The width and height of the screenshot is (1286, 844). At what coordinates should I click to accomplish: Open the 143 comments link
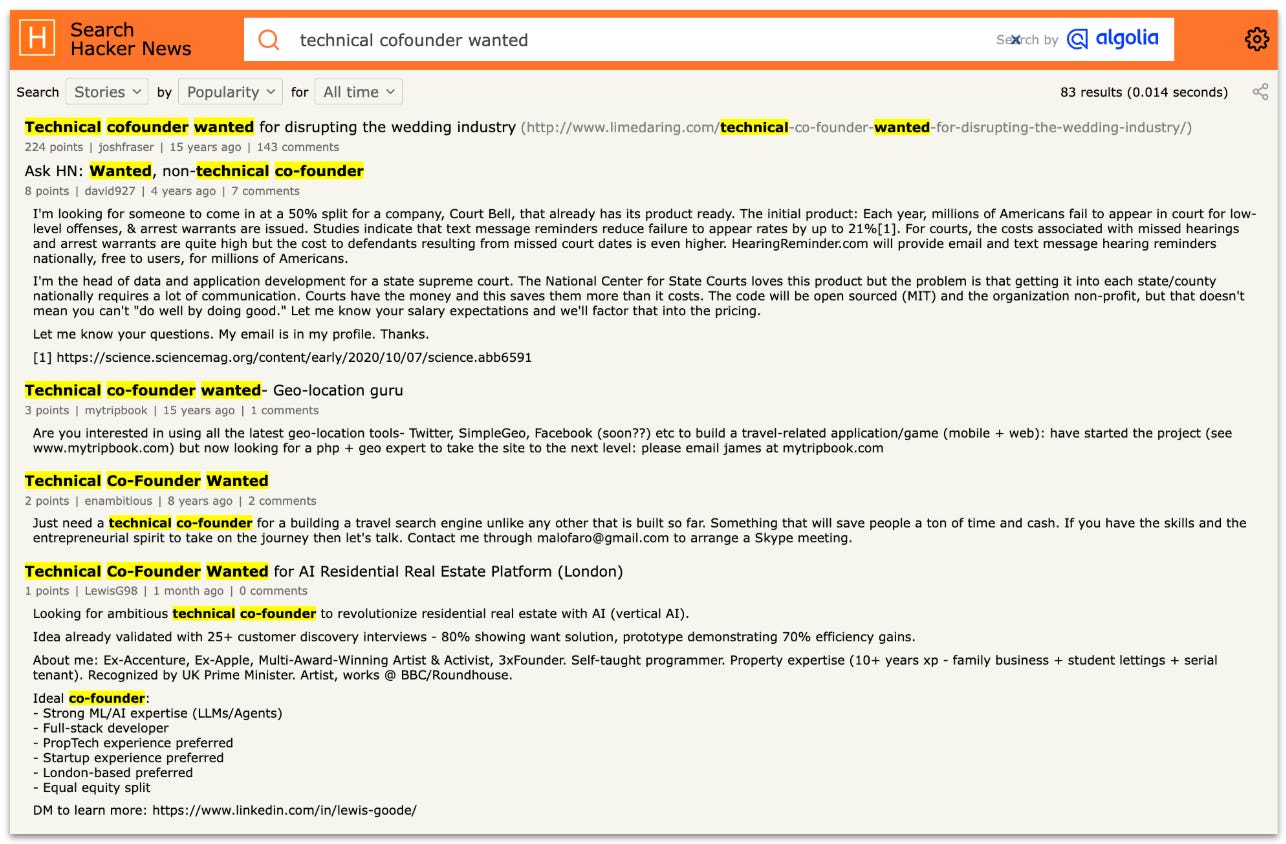298,147
